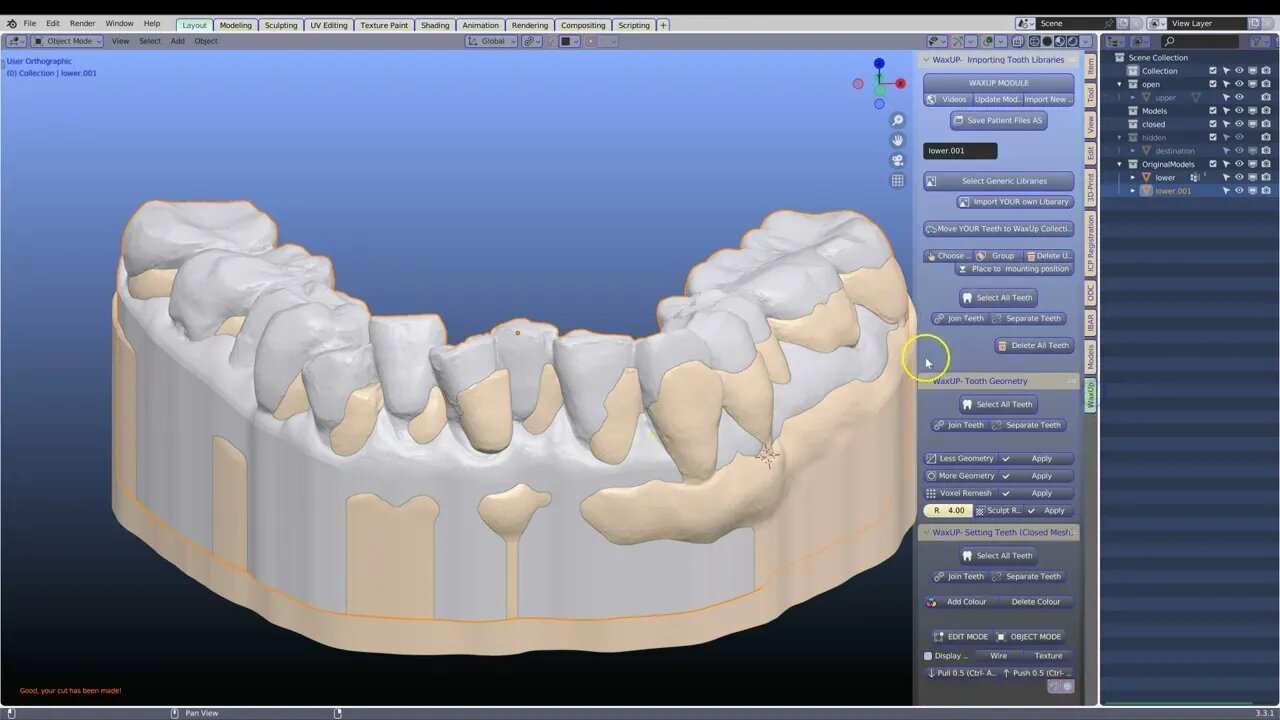Toggle exclude checkbox for closed collection

1213,124
